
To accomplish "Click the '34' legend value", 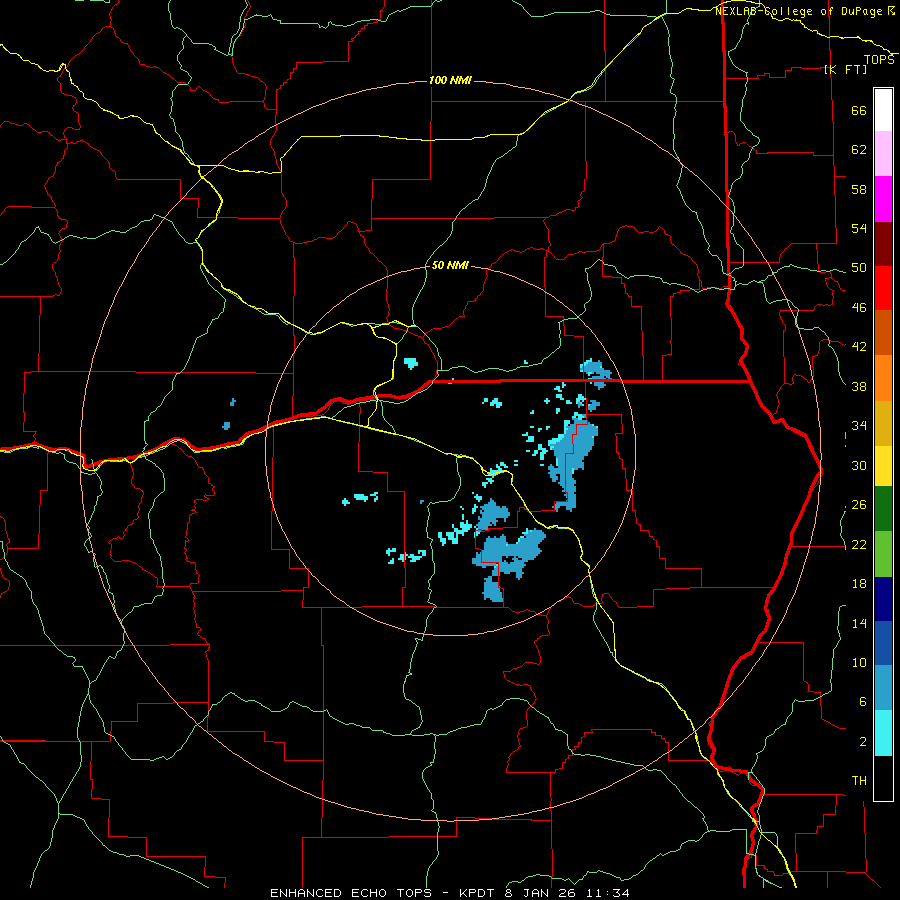I will click(859, 425).
